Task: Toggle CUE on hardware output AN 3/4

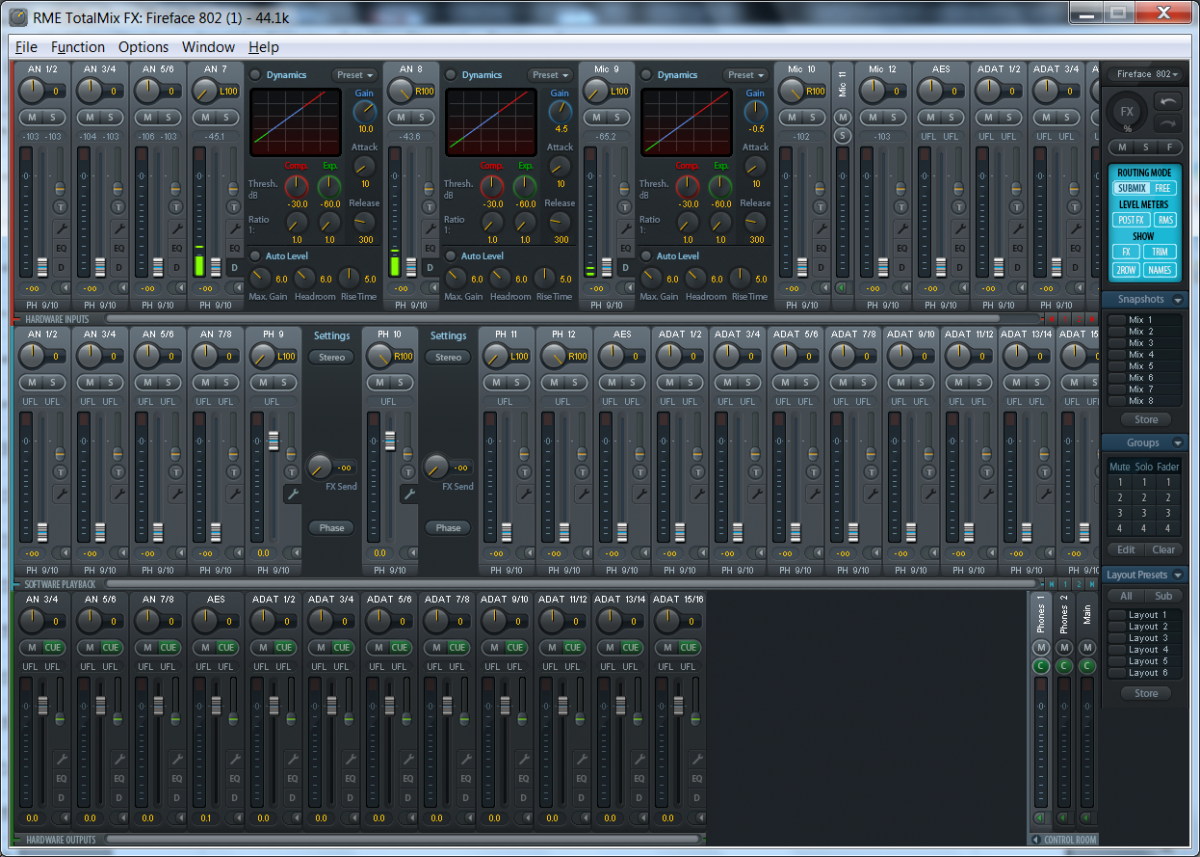Action: click(x=53, y=647)
